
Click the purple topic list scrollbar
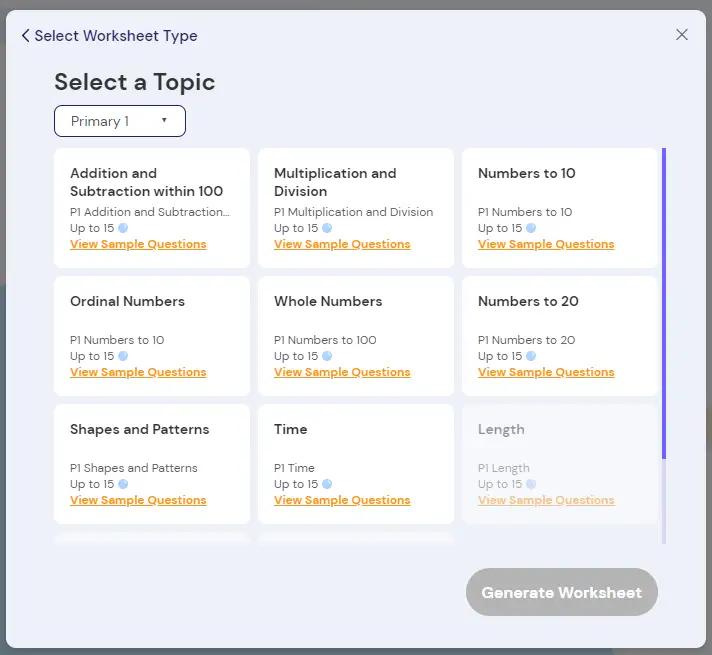coord(664,303)
